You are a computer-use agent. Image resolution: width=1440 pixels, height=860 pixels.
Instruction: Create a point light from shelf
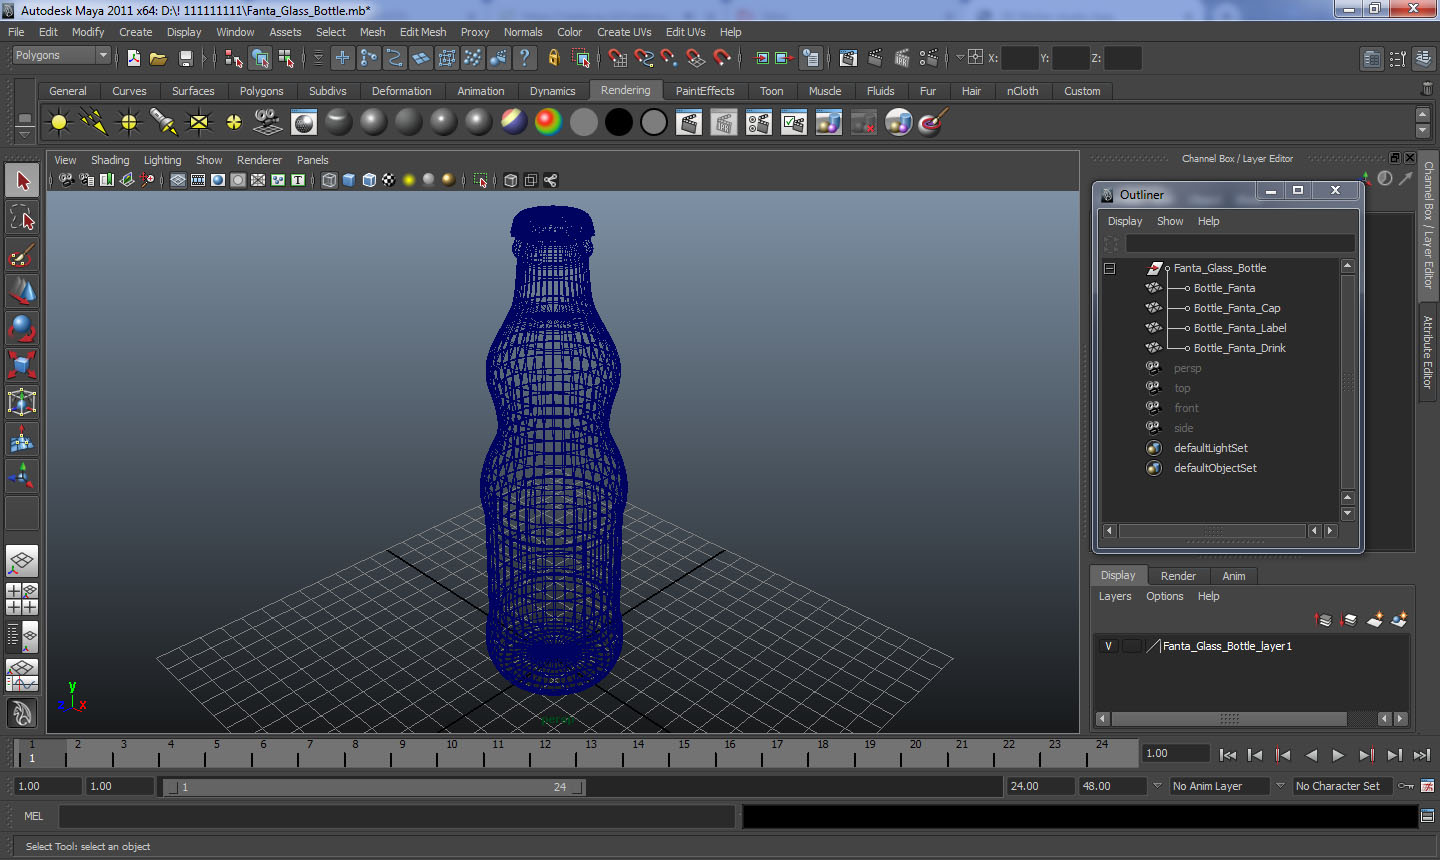coord(129,123)
